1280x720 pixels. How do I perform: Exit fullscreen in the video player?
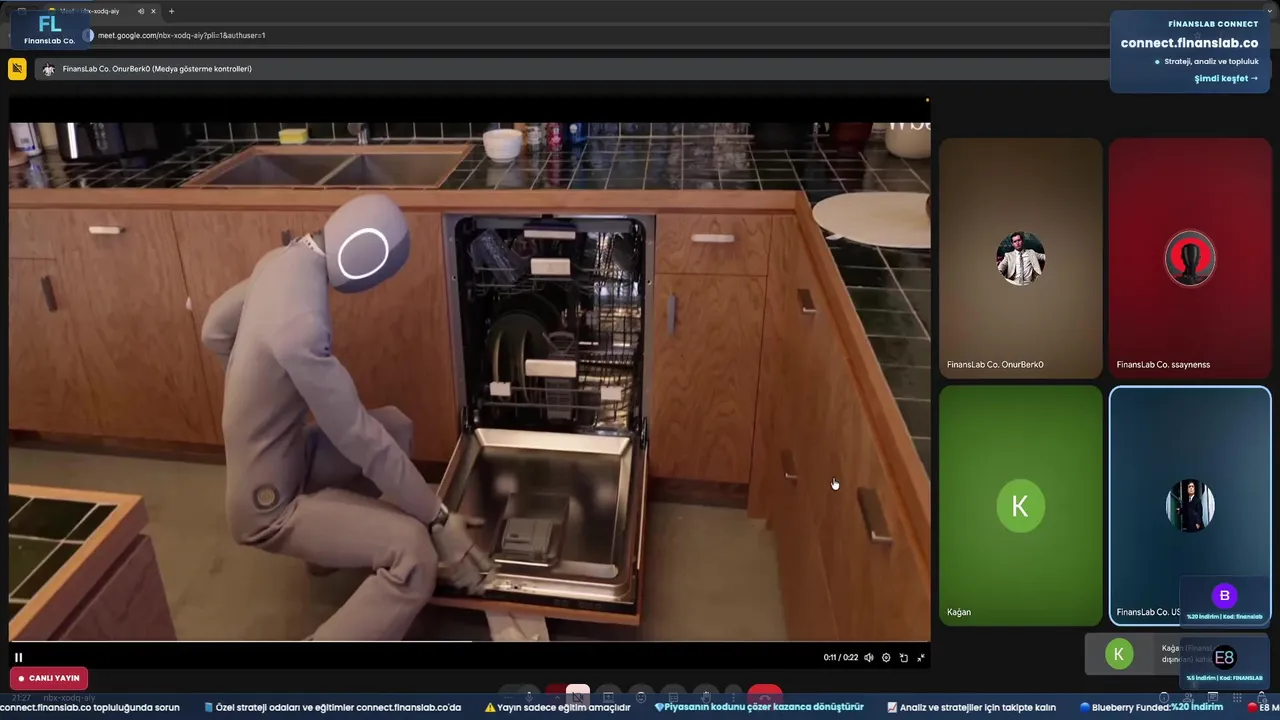pyautogui.click(x=921, y=657)
